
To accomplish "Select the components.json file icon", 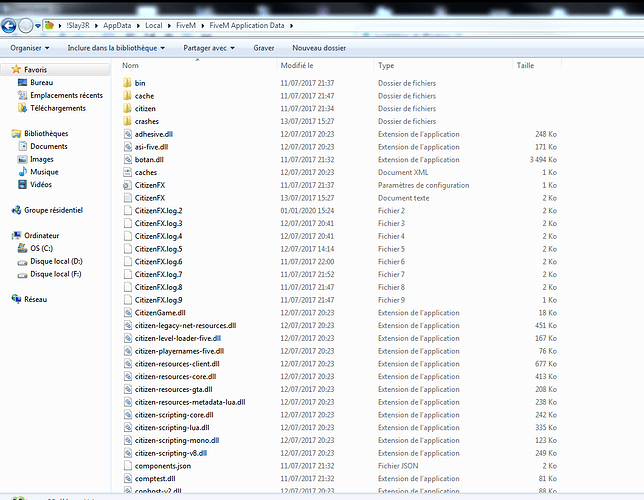I will (x=128, y=465).
